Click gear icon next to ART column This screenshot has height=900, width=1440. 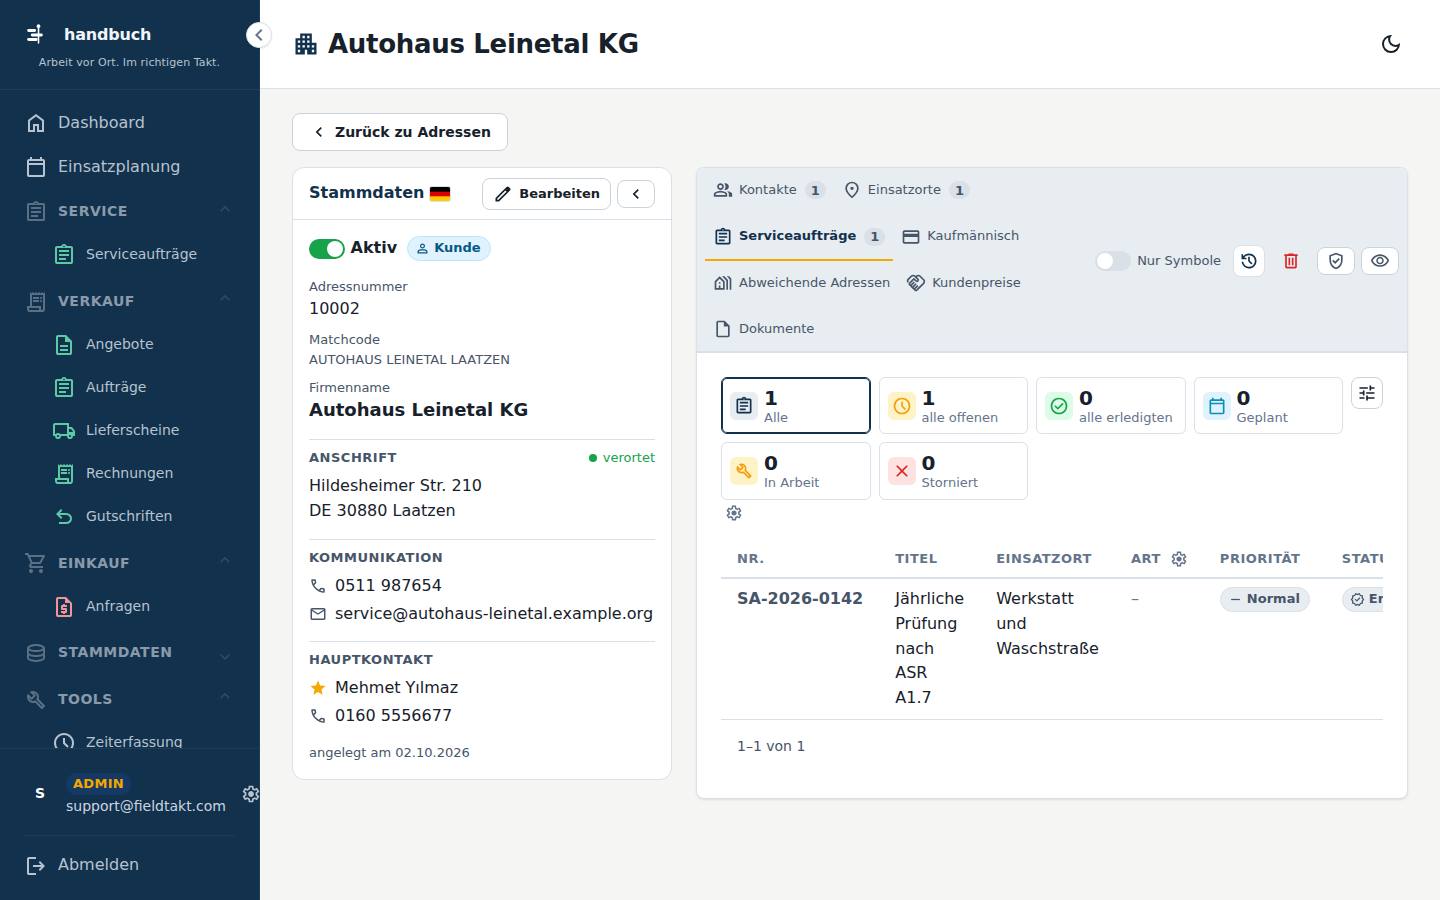tap(1179, 559)
